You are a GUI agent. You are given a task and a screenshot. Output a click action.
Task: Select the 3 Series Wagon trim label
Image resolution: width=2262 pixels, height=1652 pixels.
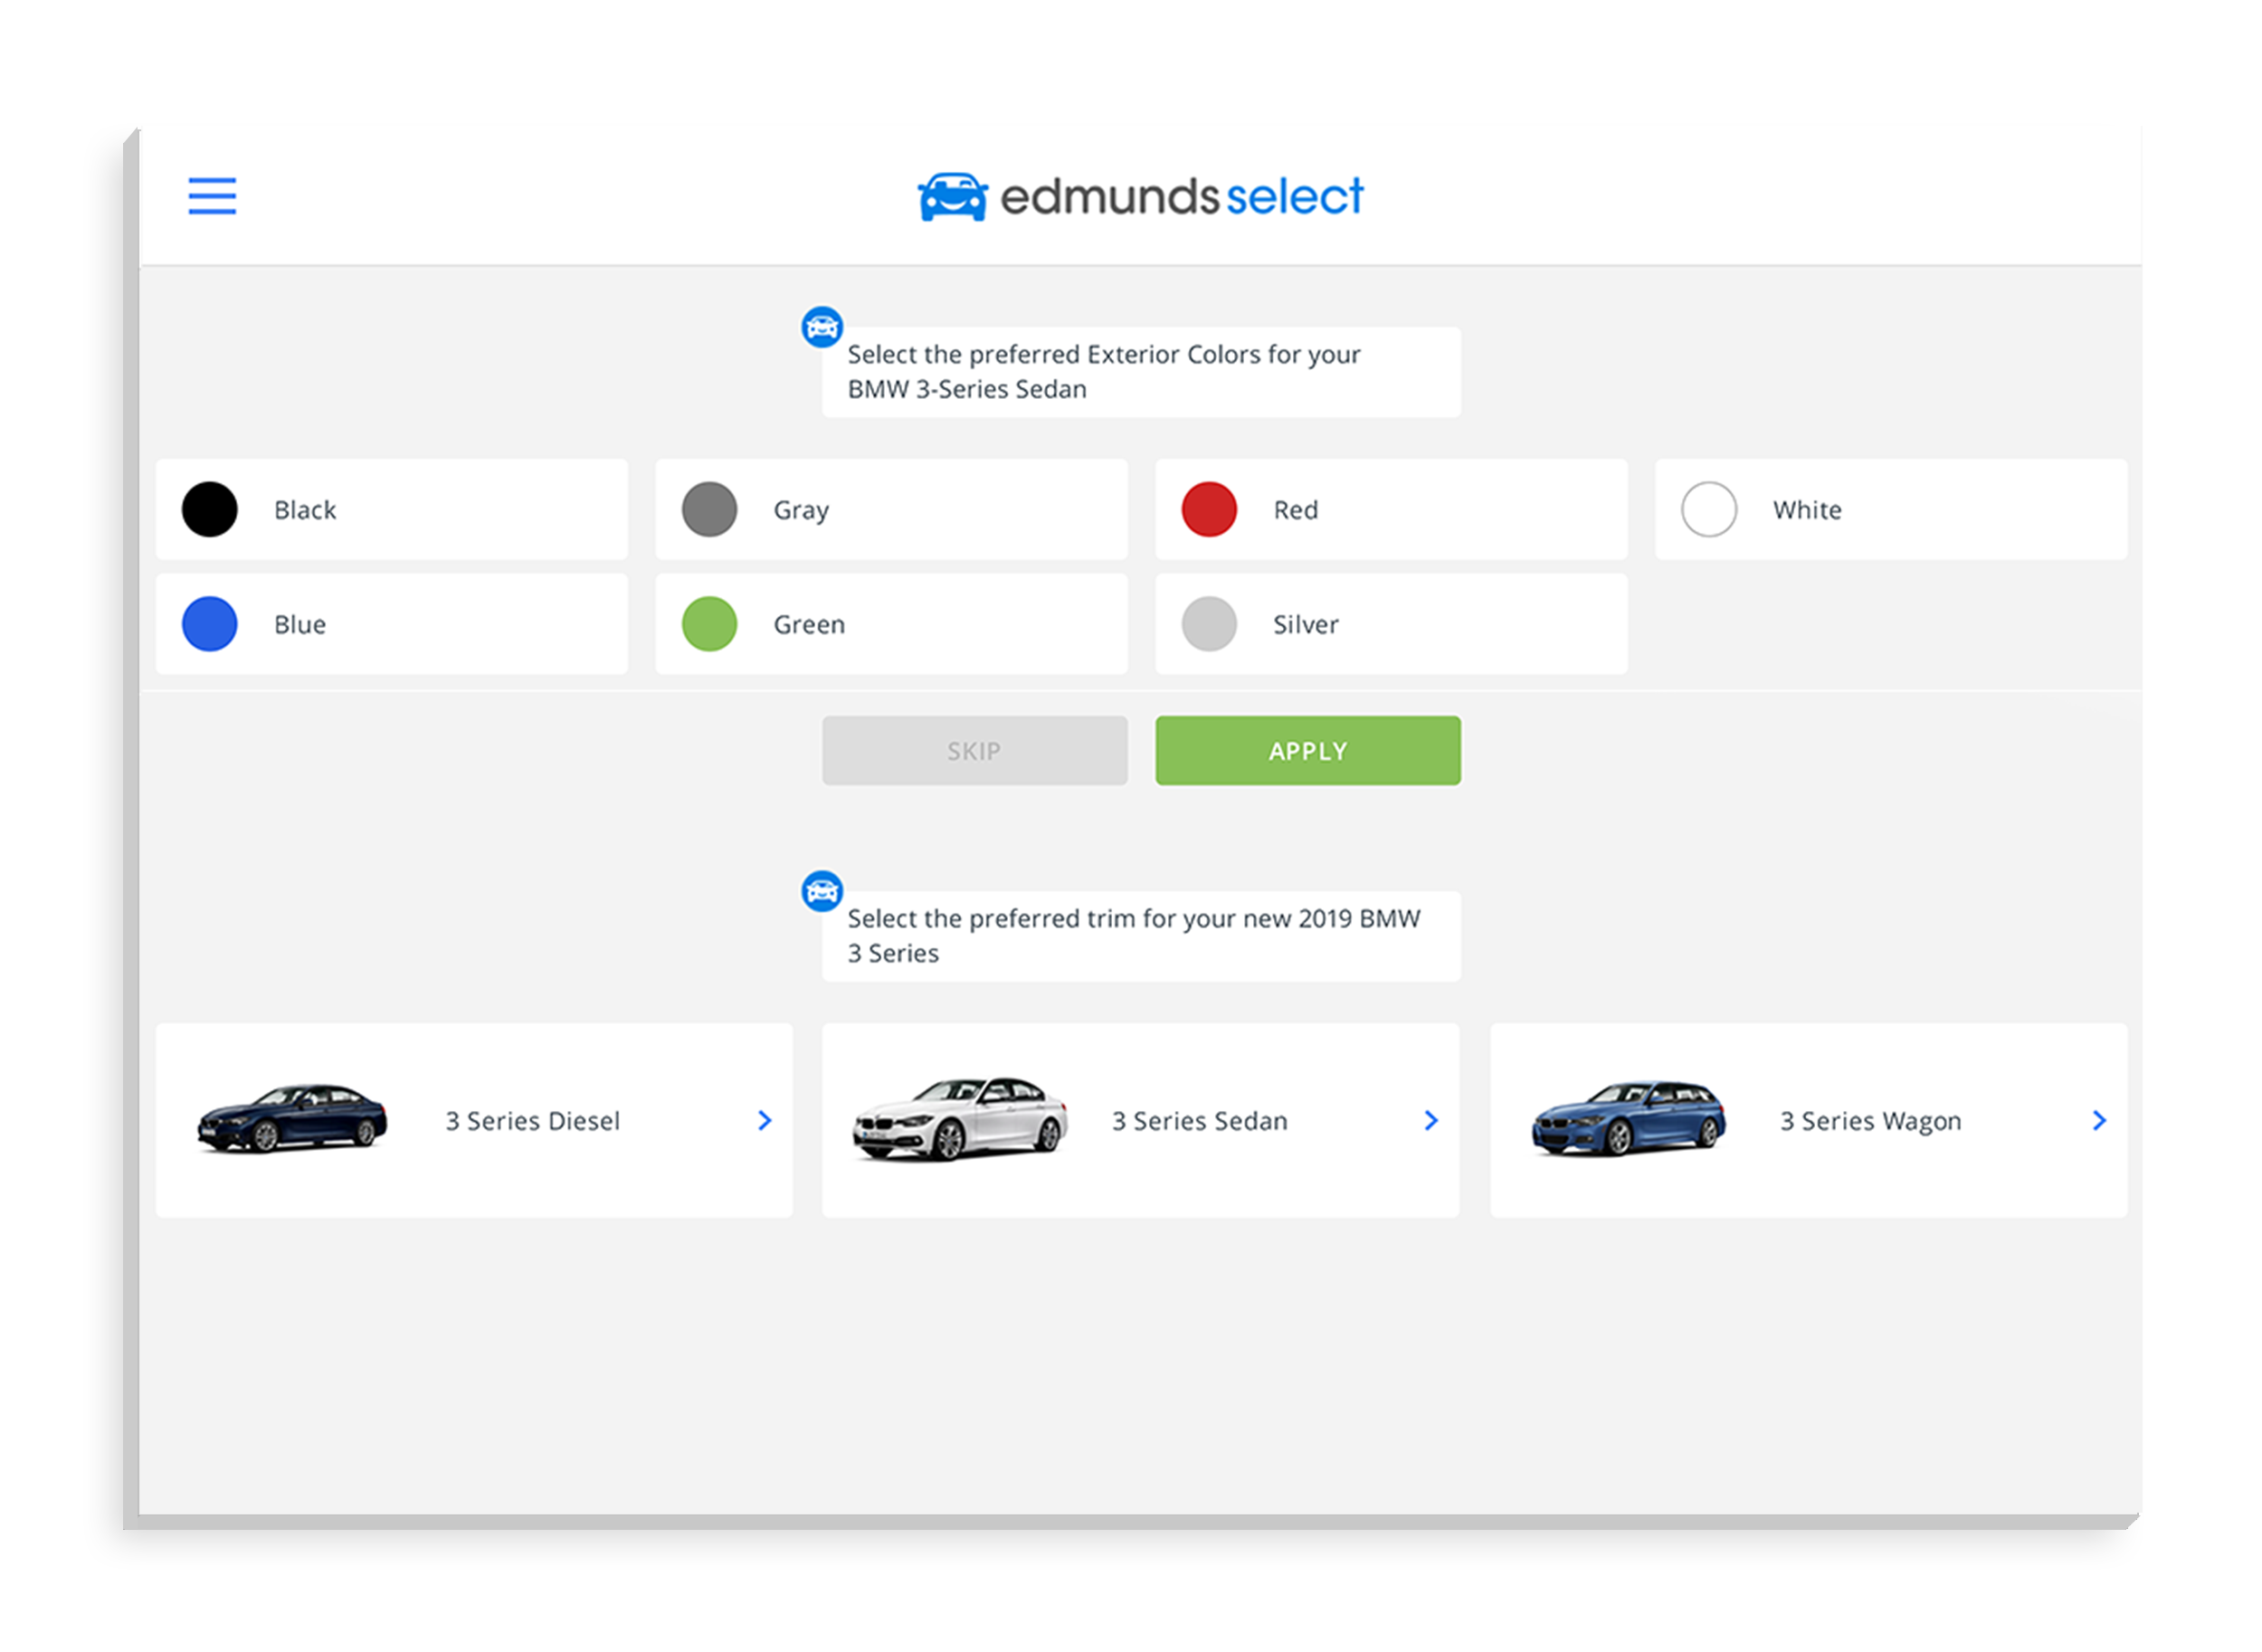click(x=1871, y=1122)
